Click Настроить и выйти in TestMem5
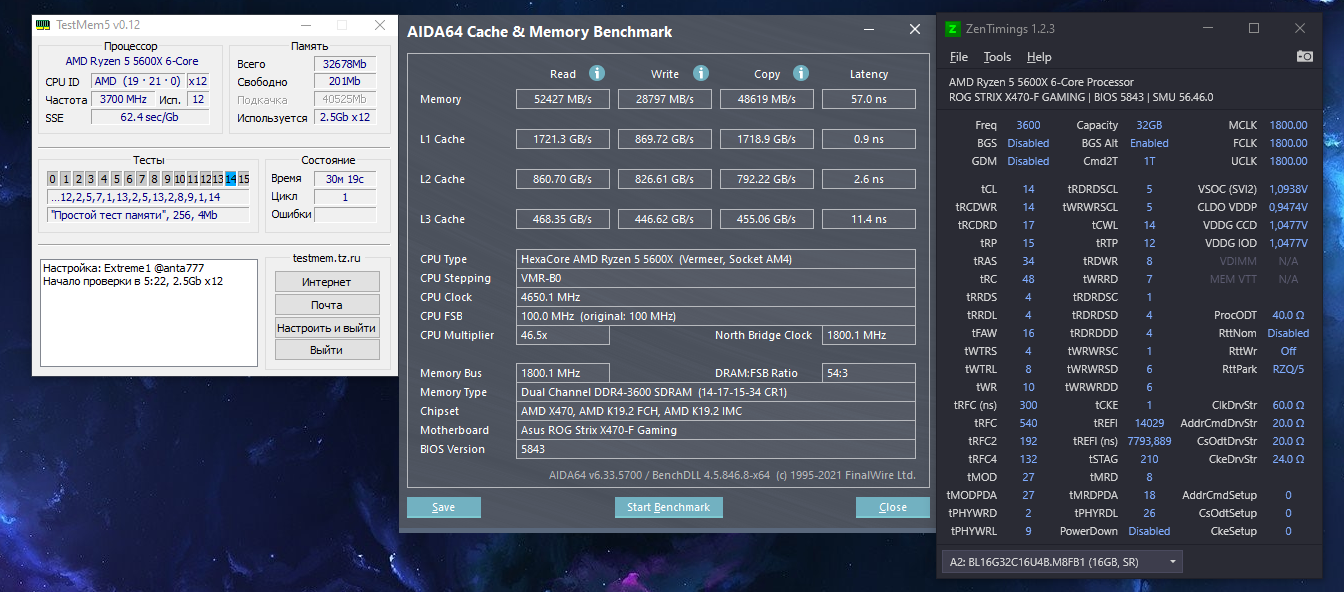 point(327,327)
